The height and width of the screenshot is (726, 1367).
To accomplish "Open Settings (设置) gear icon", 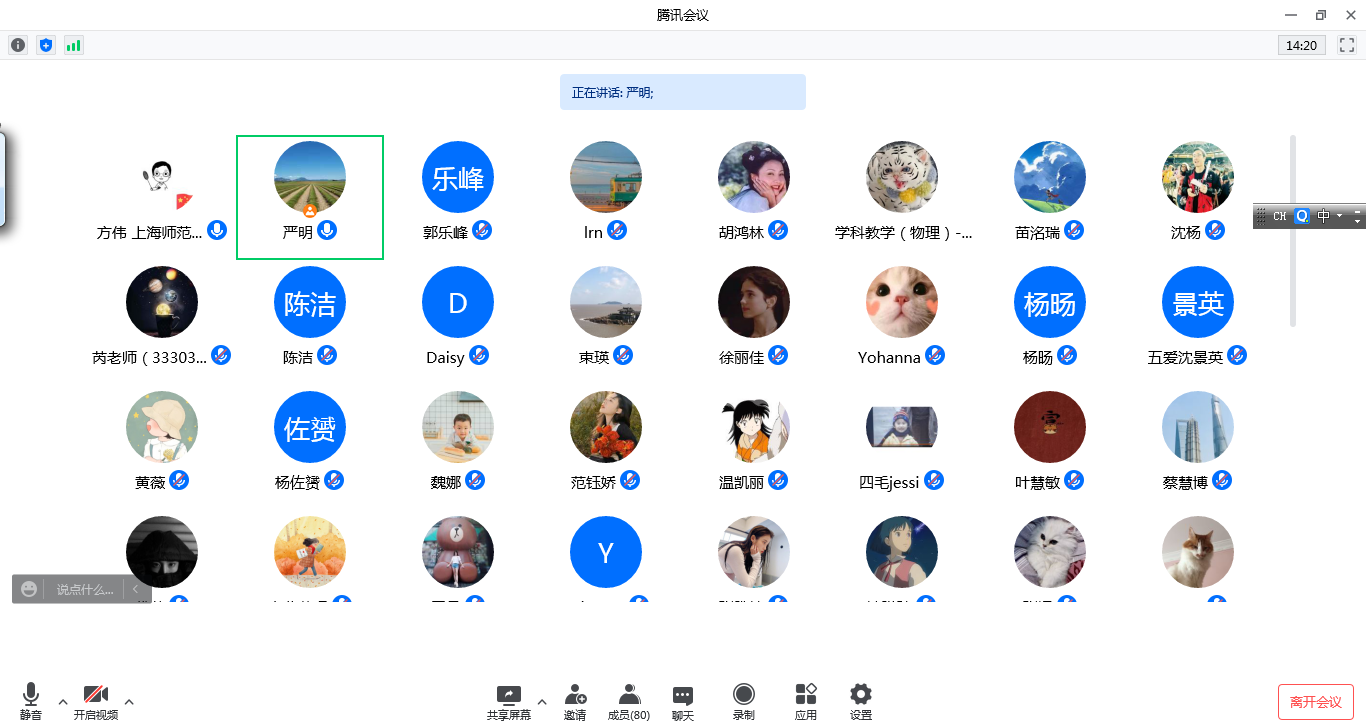I will point(860,700).
